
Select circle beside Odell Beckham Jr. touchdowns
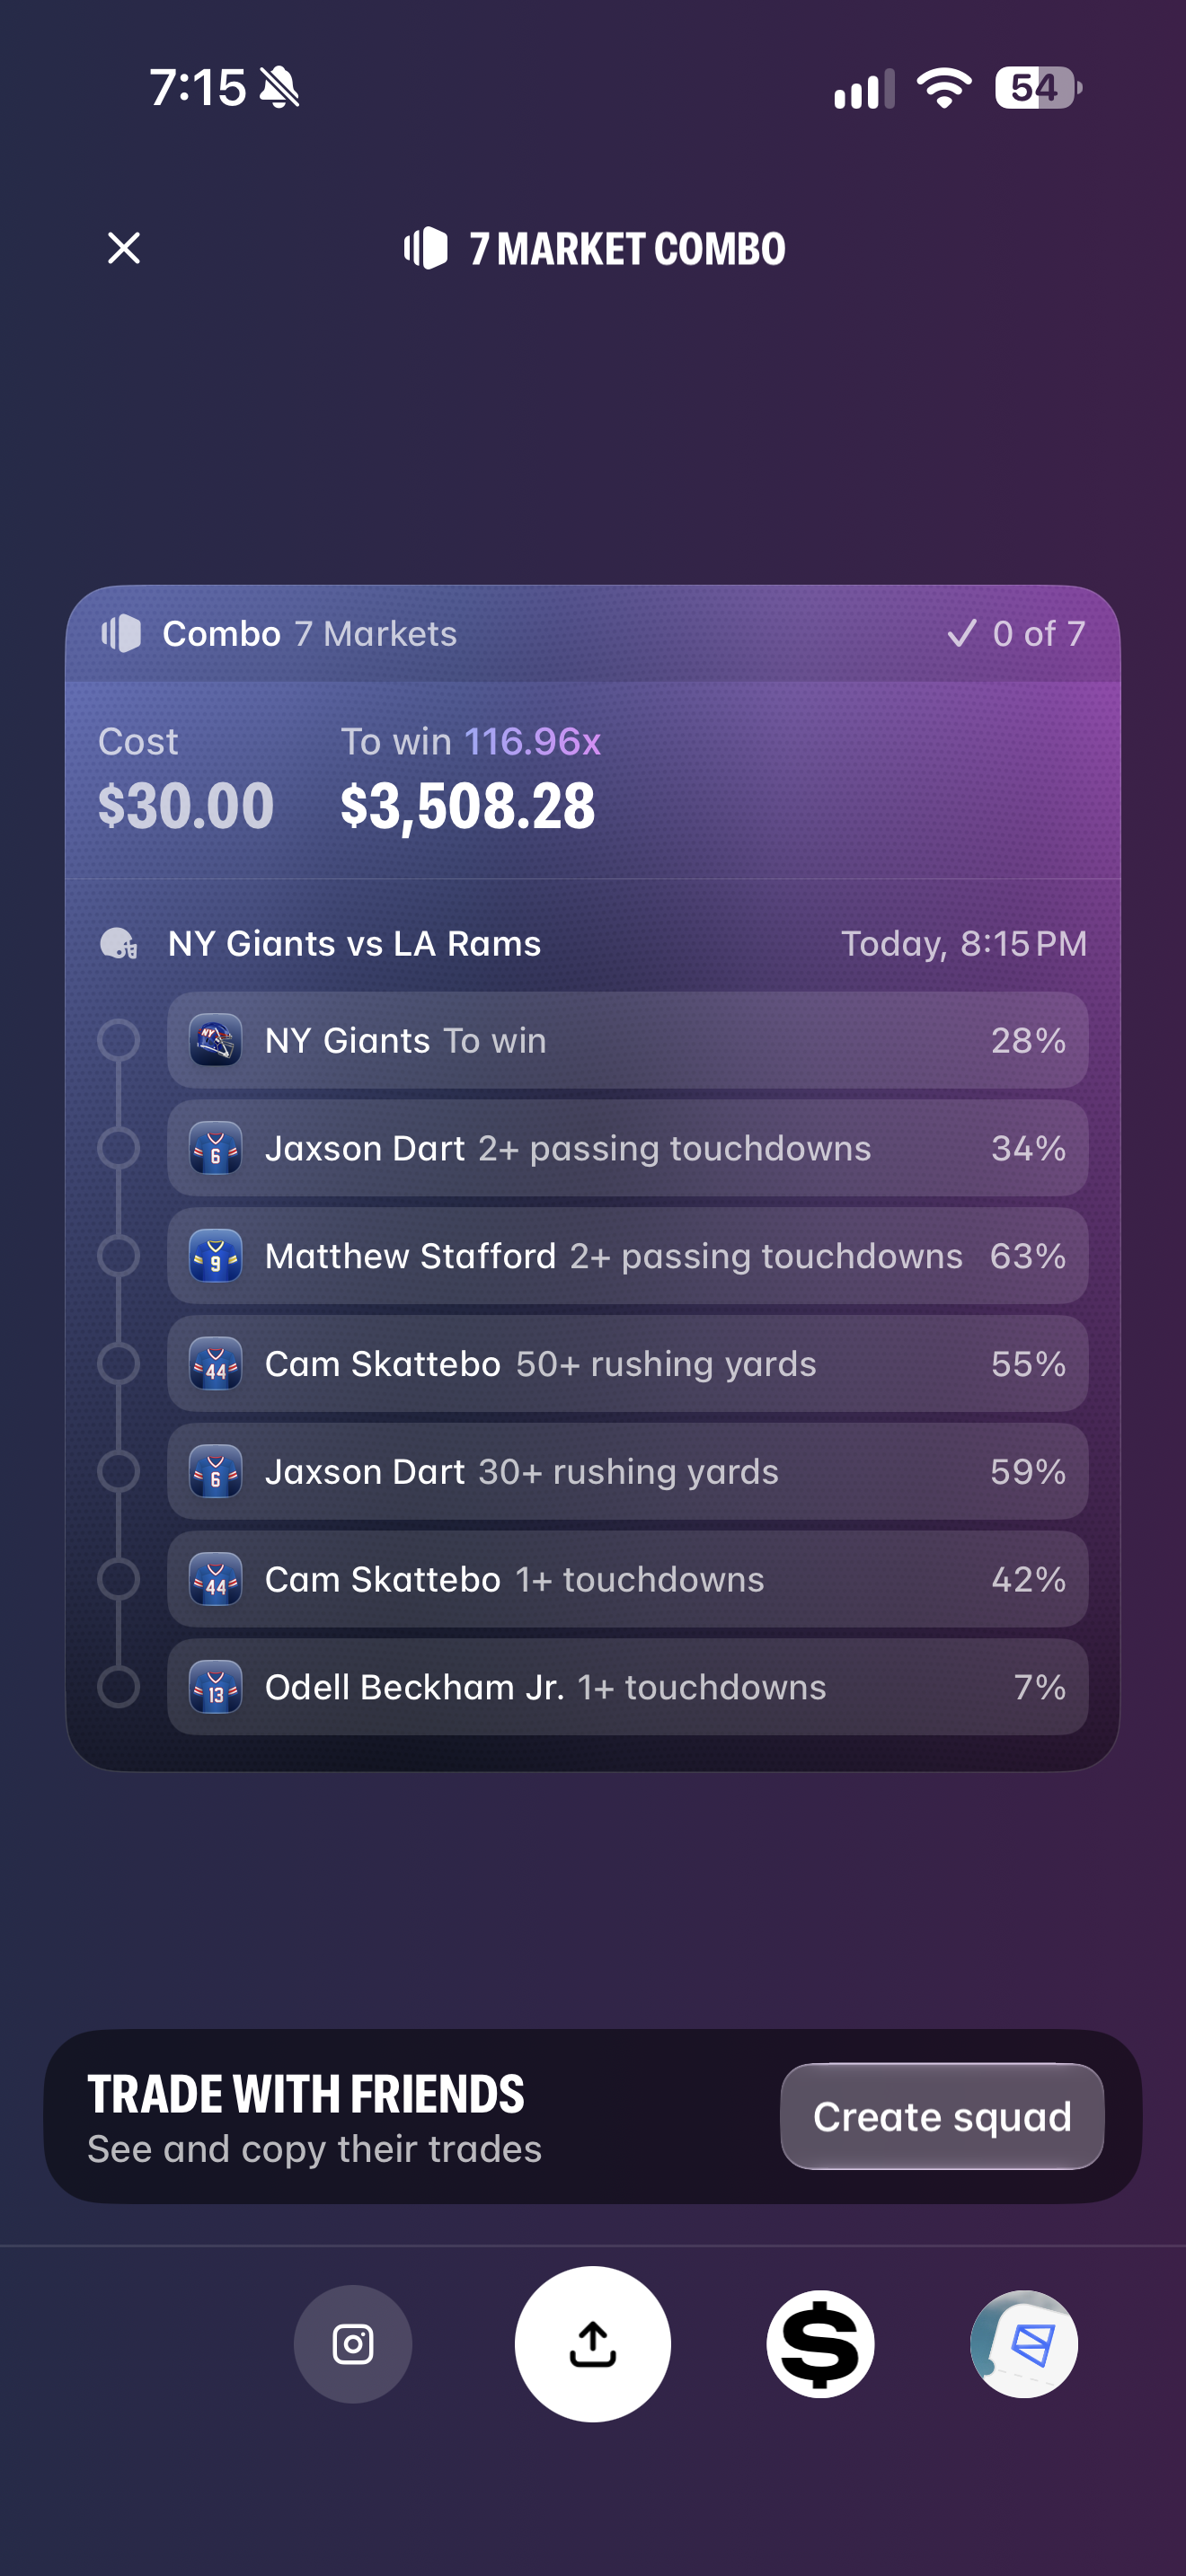click(x=118, y=1687)
